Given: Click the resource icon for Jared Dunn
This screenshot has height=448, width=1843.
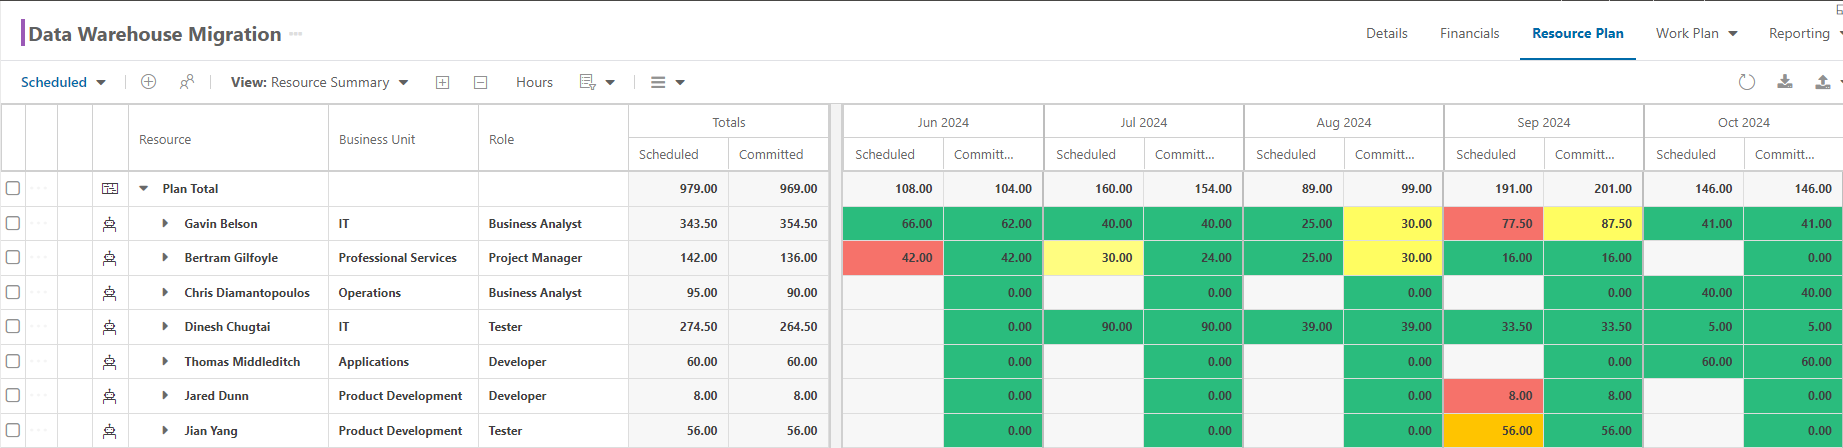Looking at the screenshot, I should coord(110,396).
